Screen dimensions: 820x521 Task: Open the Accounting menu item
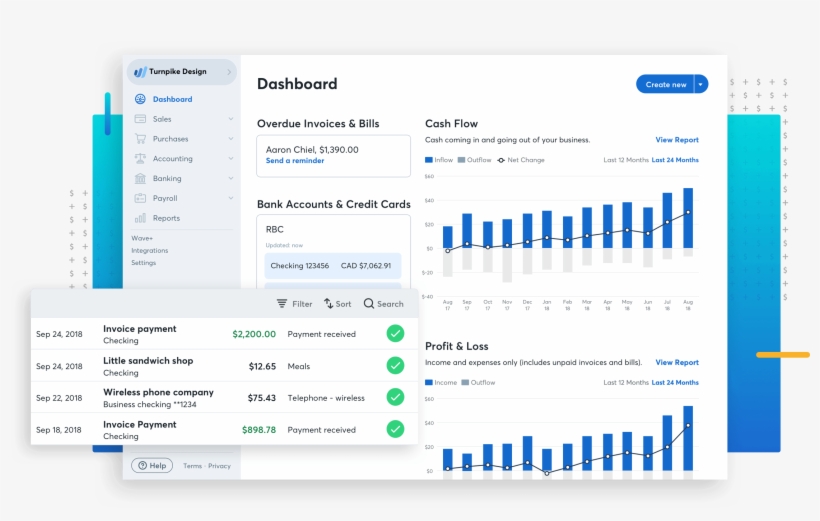coord(173,158)
